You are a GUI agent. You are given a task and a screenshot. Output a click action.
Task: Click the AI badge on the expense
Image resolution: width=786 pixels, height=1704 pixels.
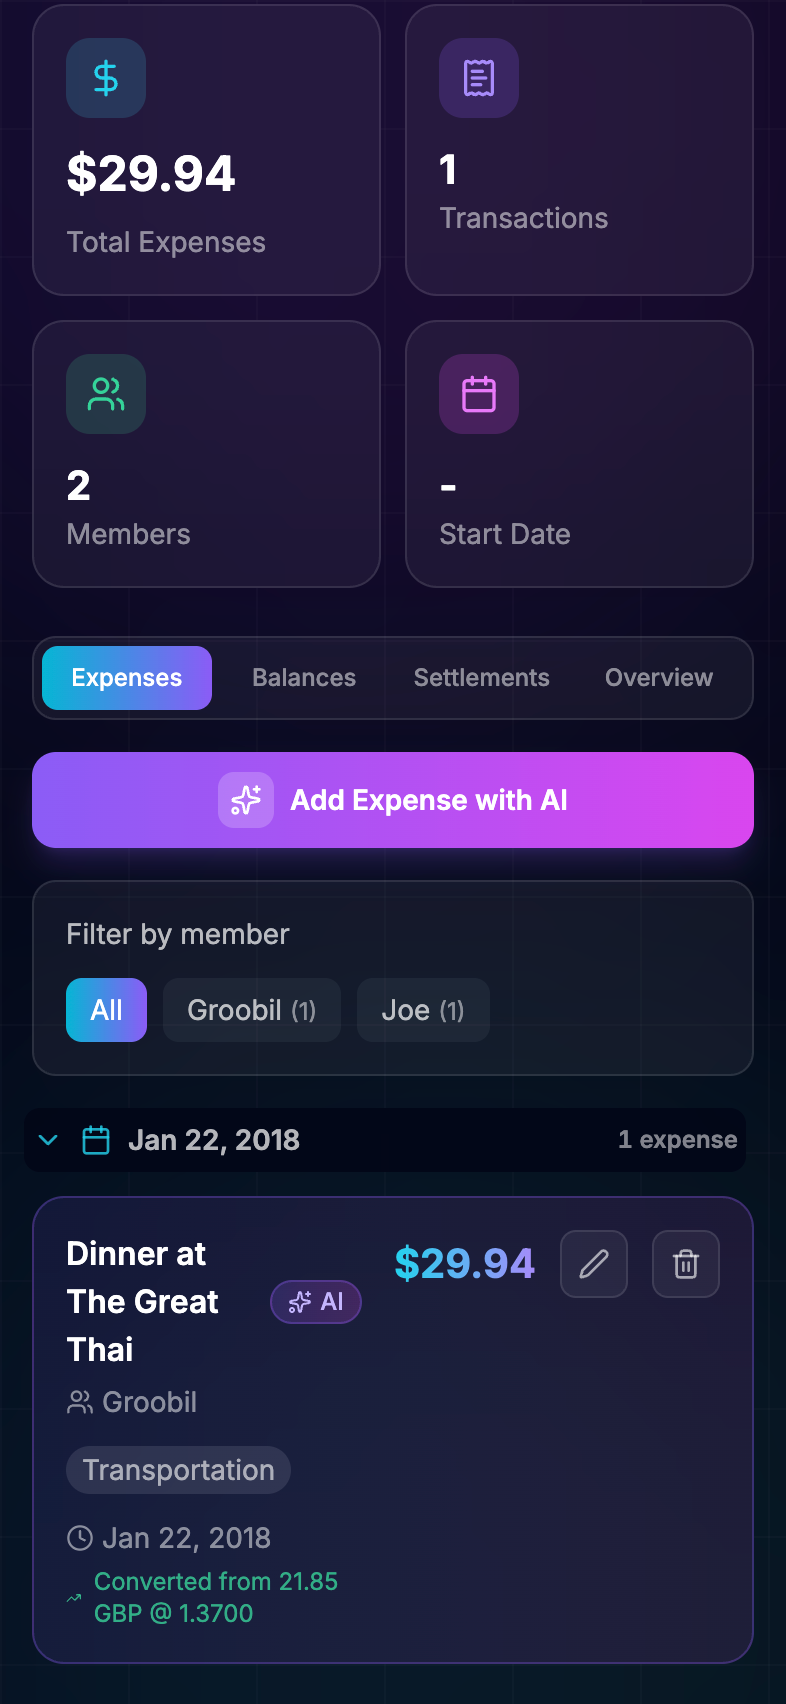tap(316, 1302)
